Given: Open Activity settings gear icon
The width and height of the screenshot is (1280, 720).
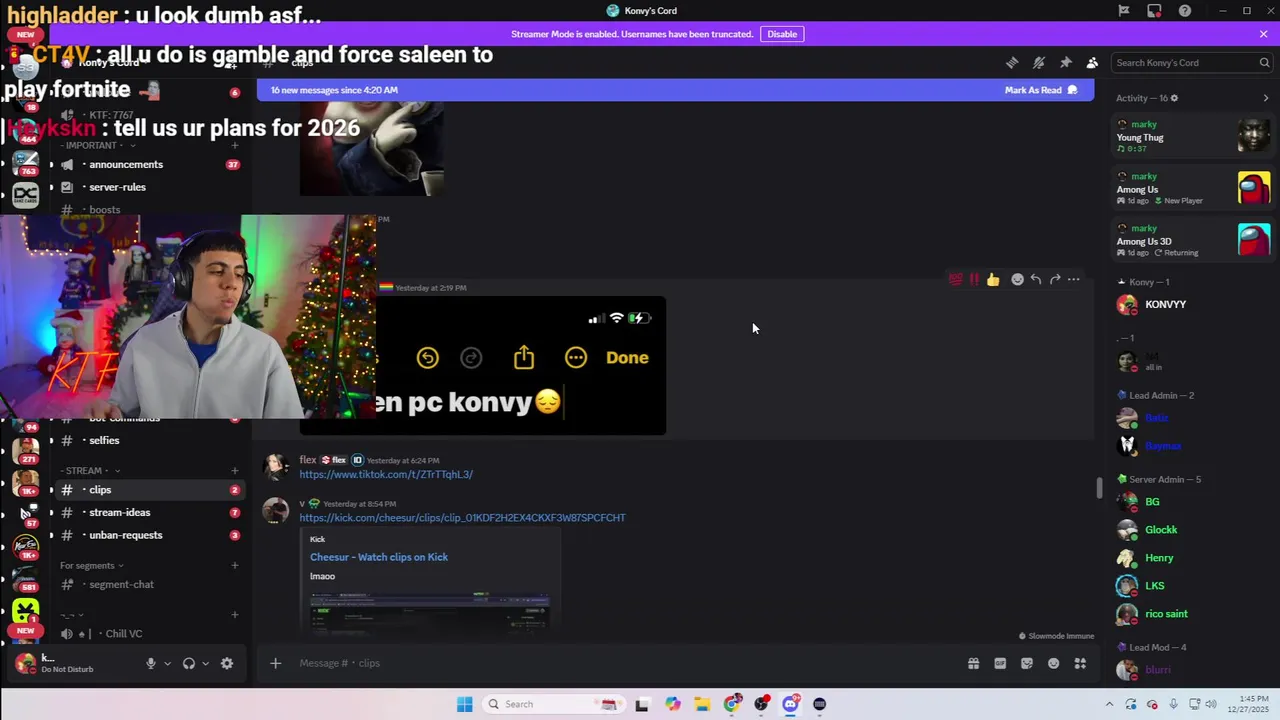Looking at the screenshot, I should (x=1174, y=98).
